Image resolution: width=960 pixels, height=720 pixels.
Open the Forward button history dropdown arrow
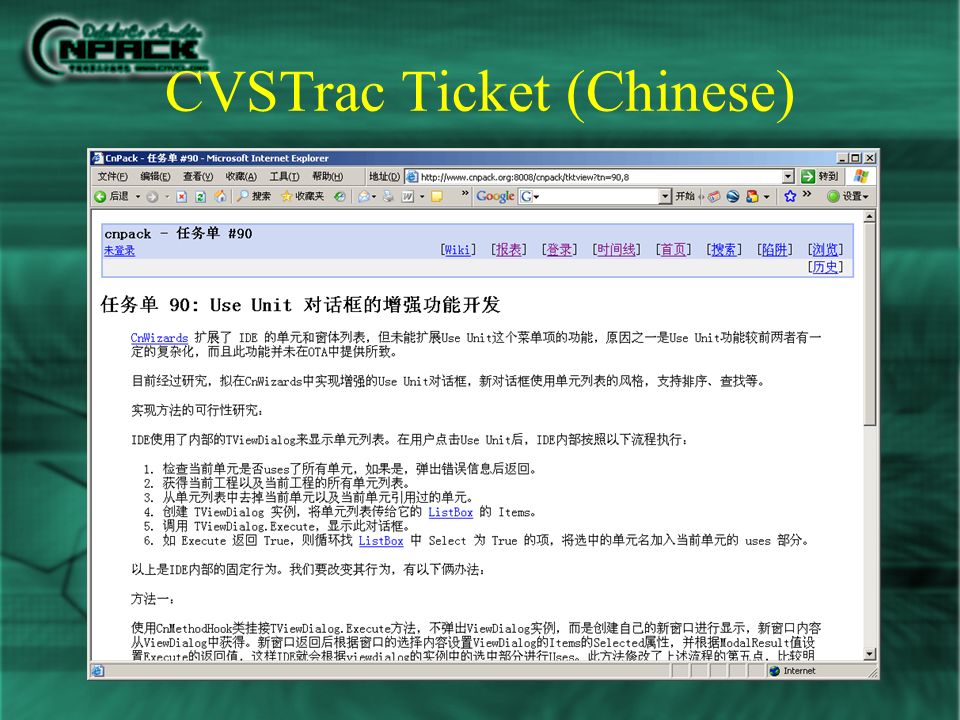tap(167, 197)
